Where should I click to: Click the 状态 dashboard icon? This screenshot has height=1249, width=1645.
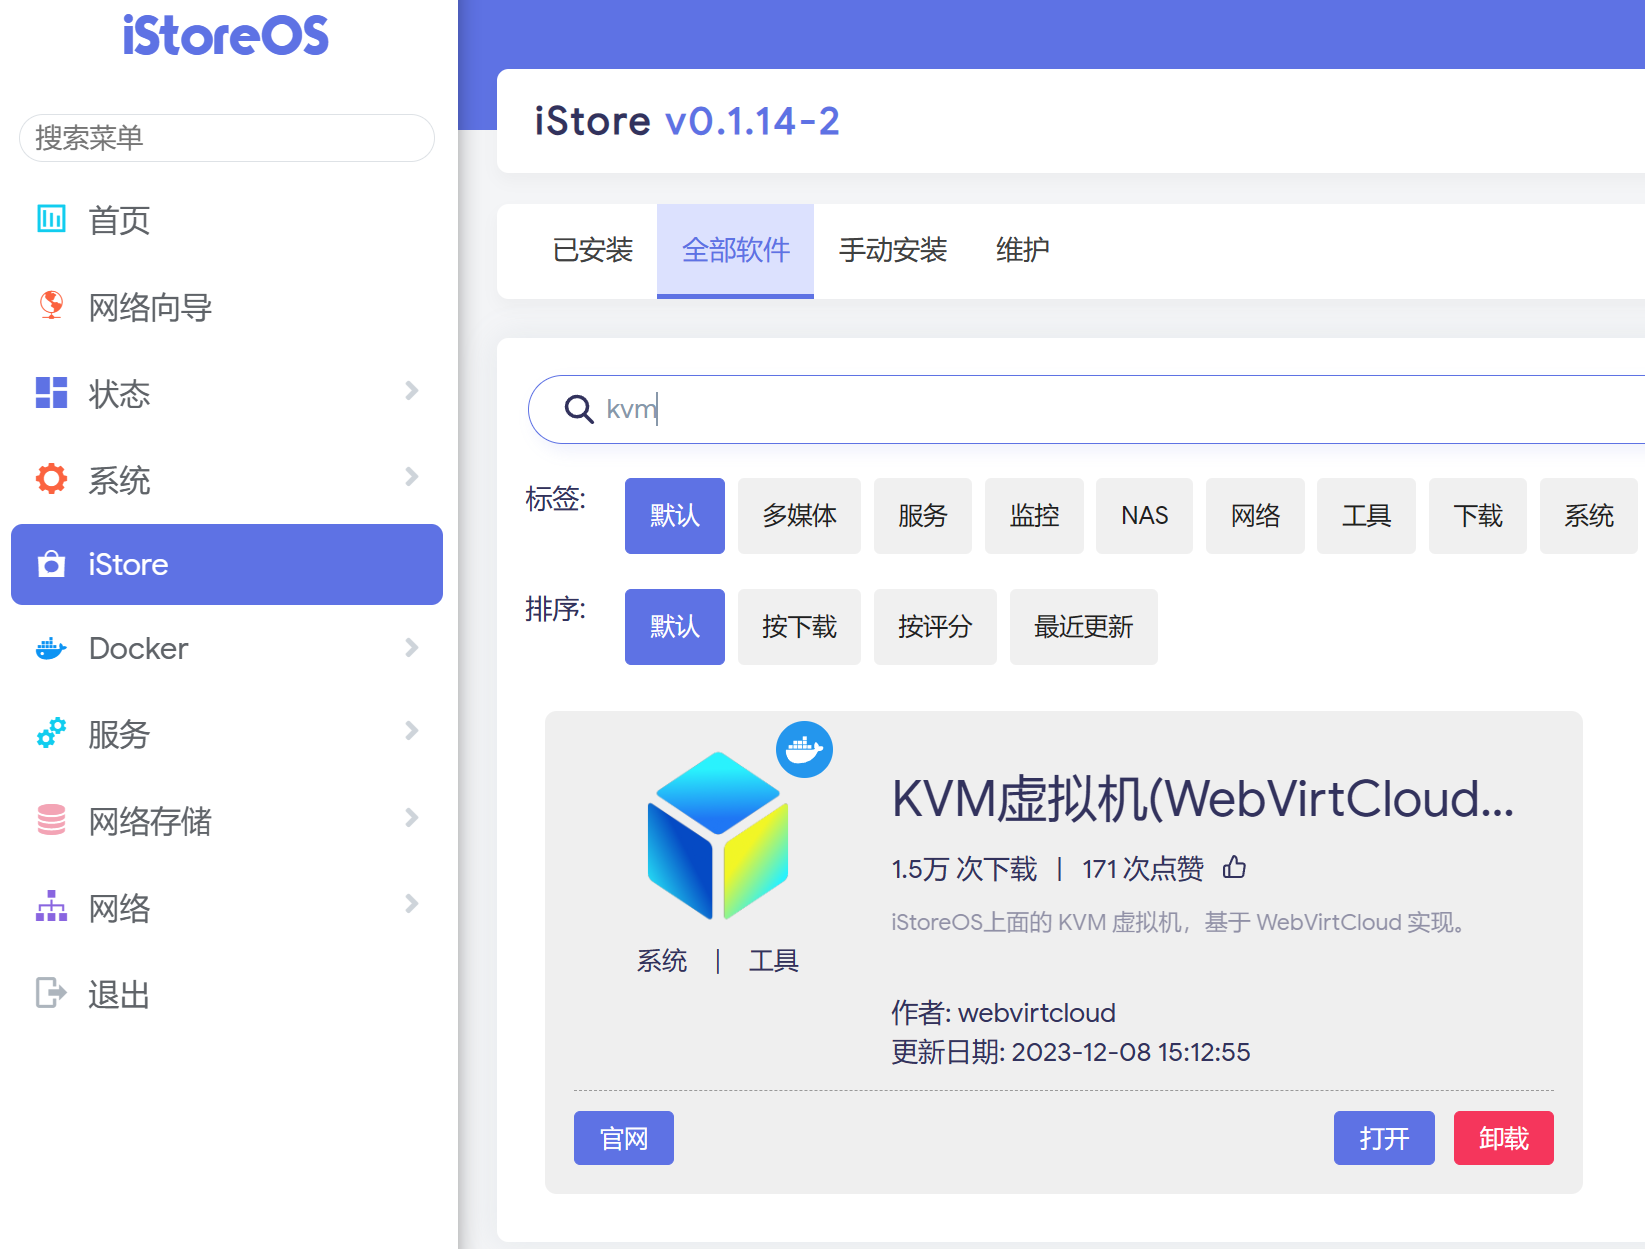[x=51, y=392]
